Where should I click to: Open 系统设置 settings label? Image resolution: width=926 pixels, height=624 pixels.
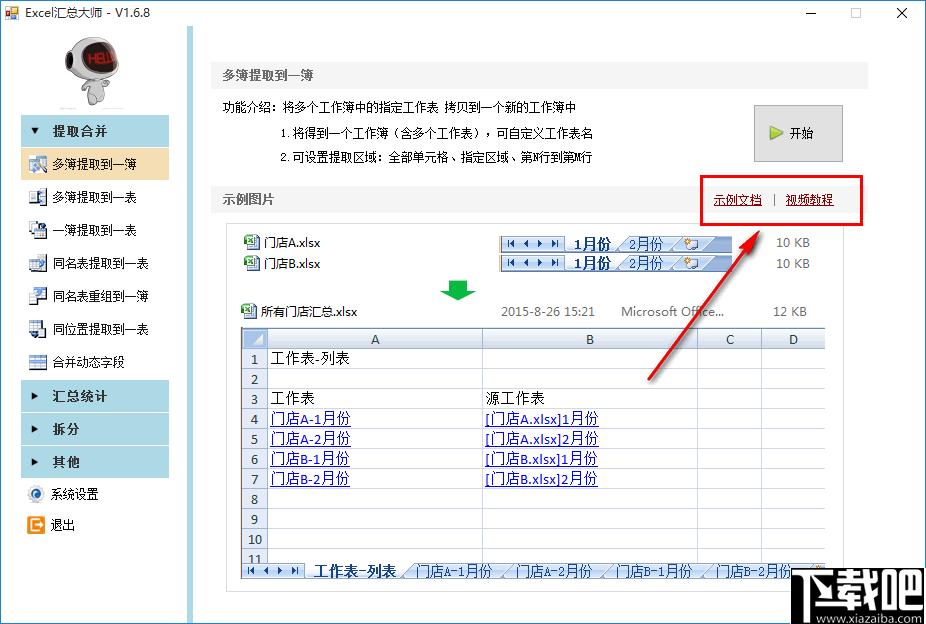coord(74,495)
